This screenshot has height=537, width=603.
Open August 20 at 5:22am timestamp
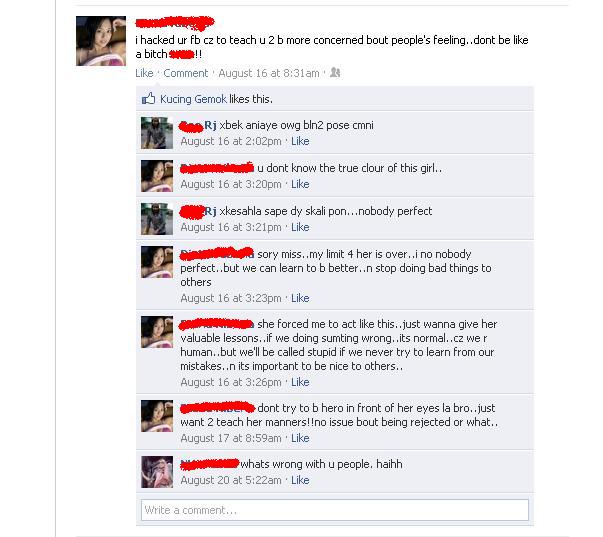pyautogui.click(x=231, y=480)
